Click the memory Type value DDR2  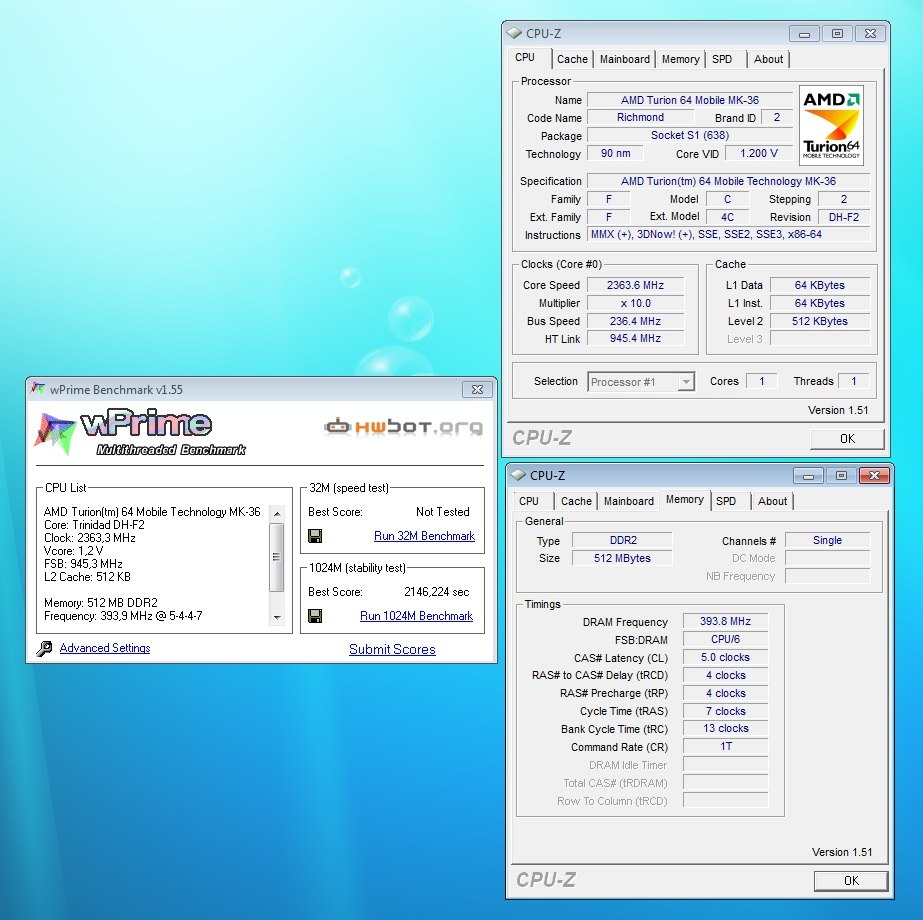(622, 540)
